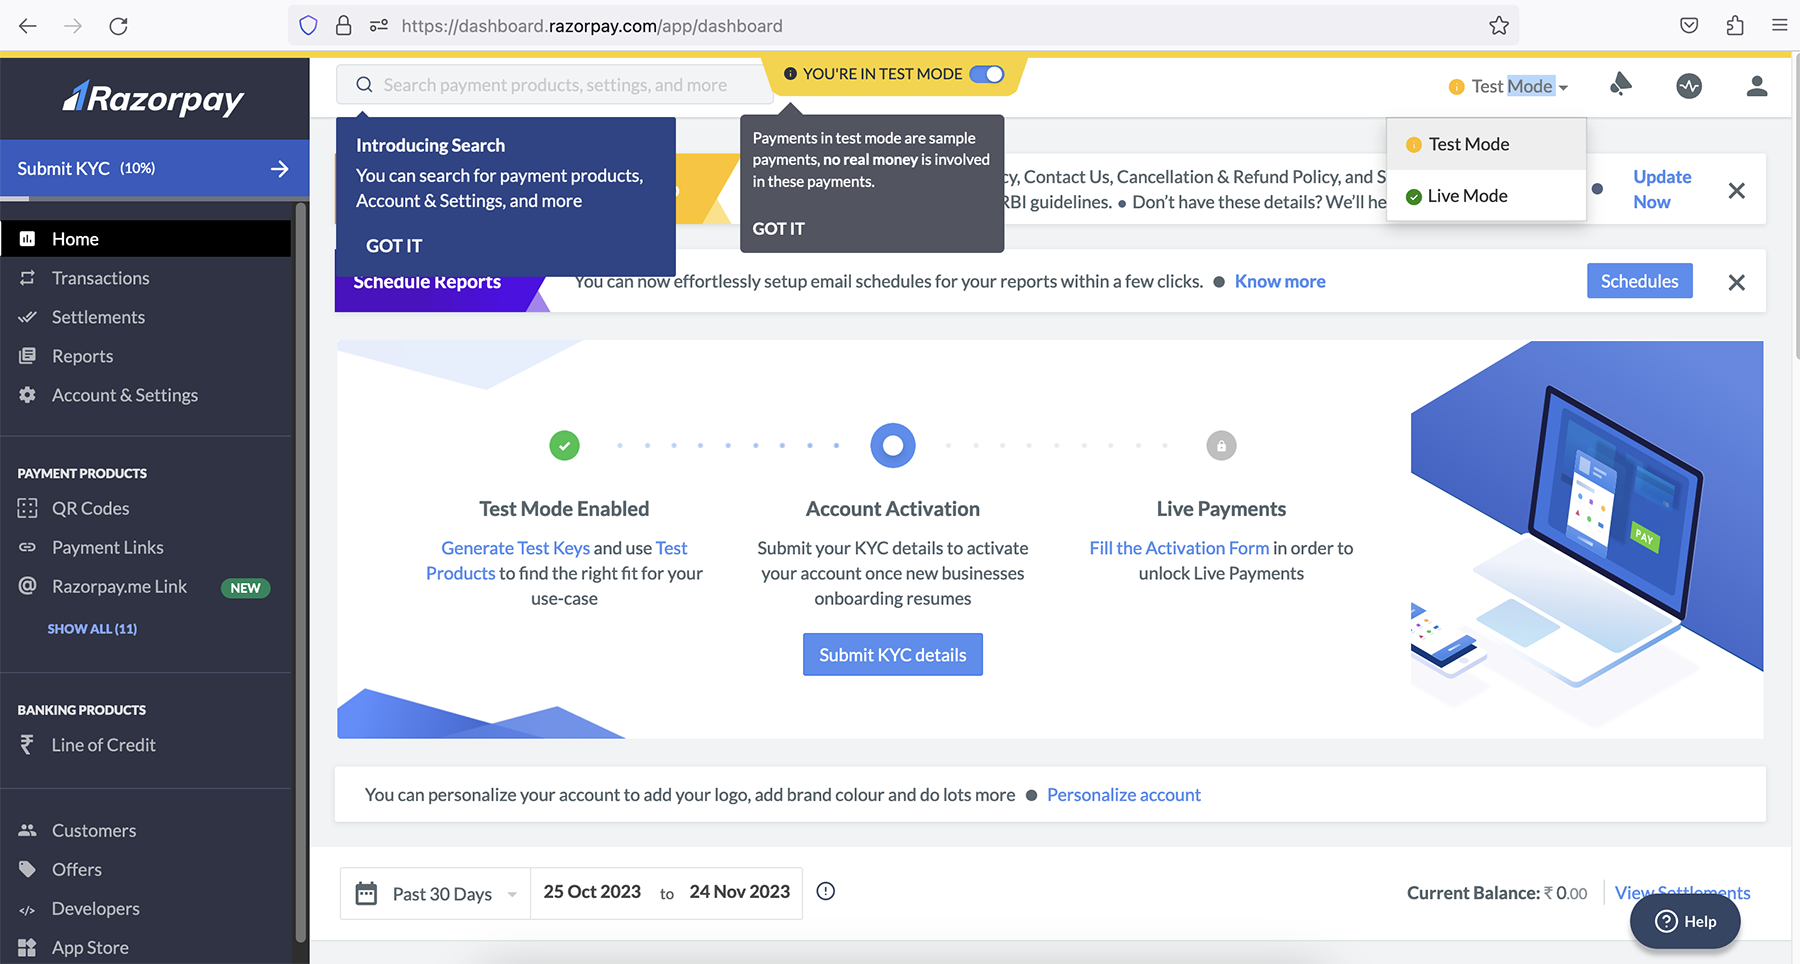The height and width of the screenshot is (964, 1800).
Task: Close the Update Now banner
Action: [x=1737, y=190]
